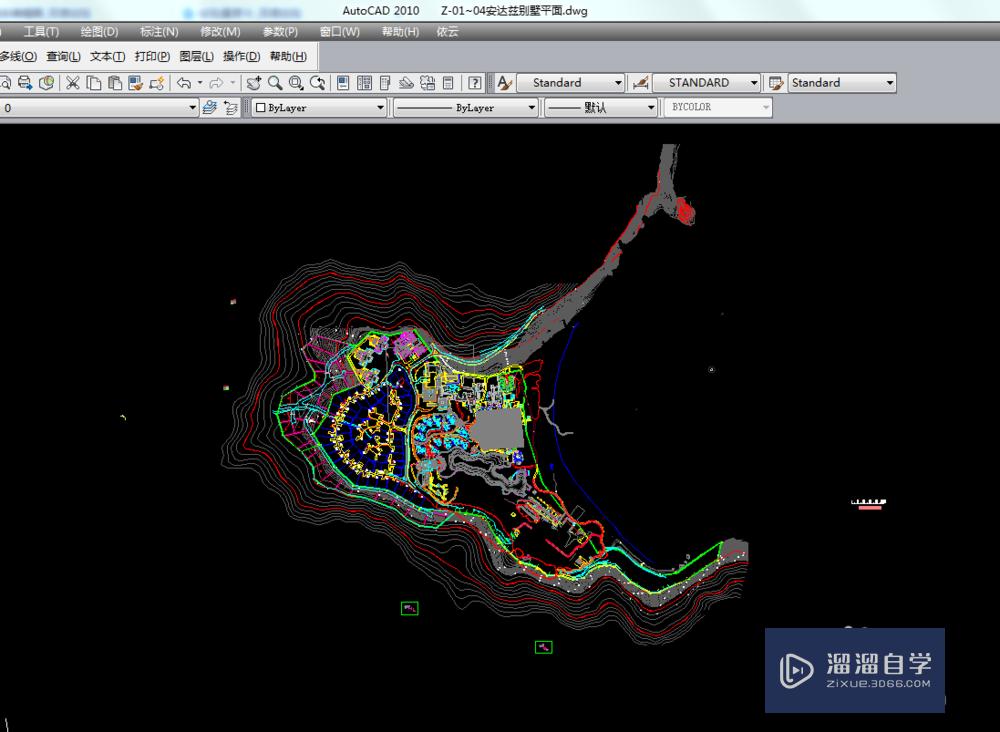Open the Text Style manager icon
The height and width of the screenshot is (732, 1000).
(x=504, y=83)
